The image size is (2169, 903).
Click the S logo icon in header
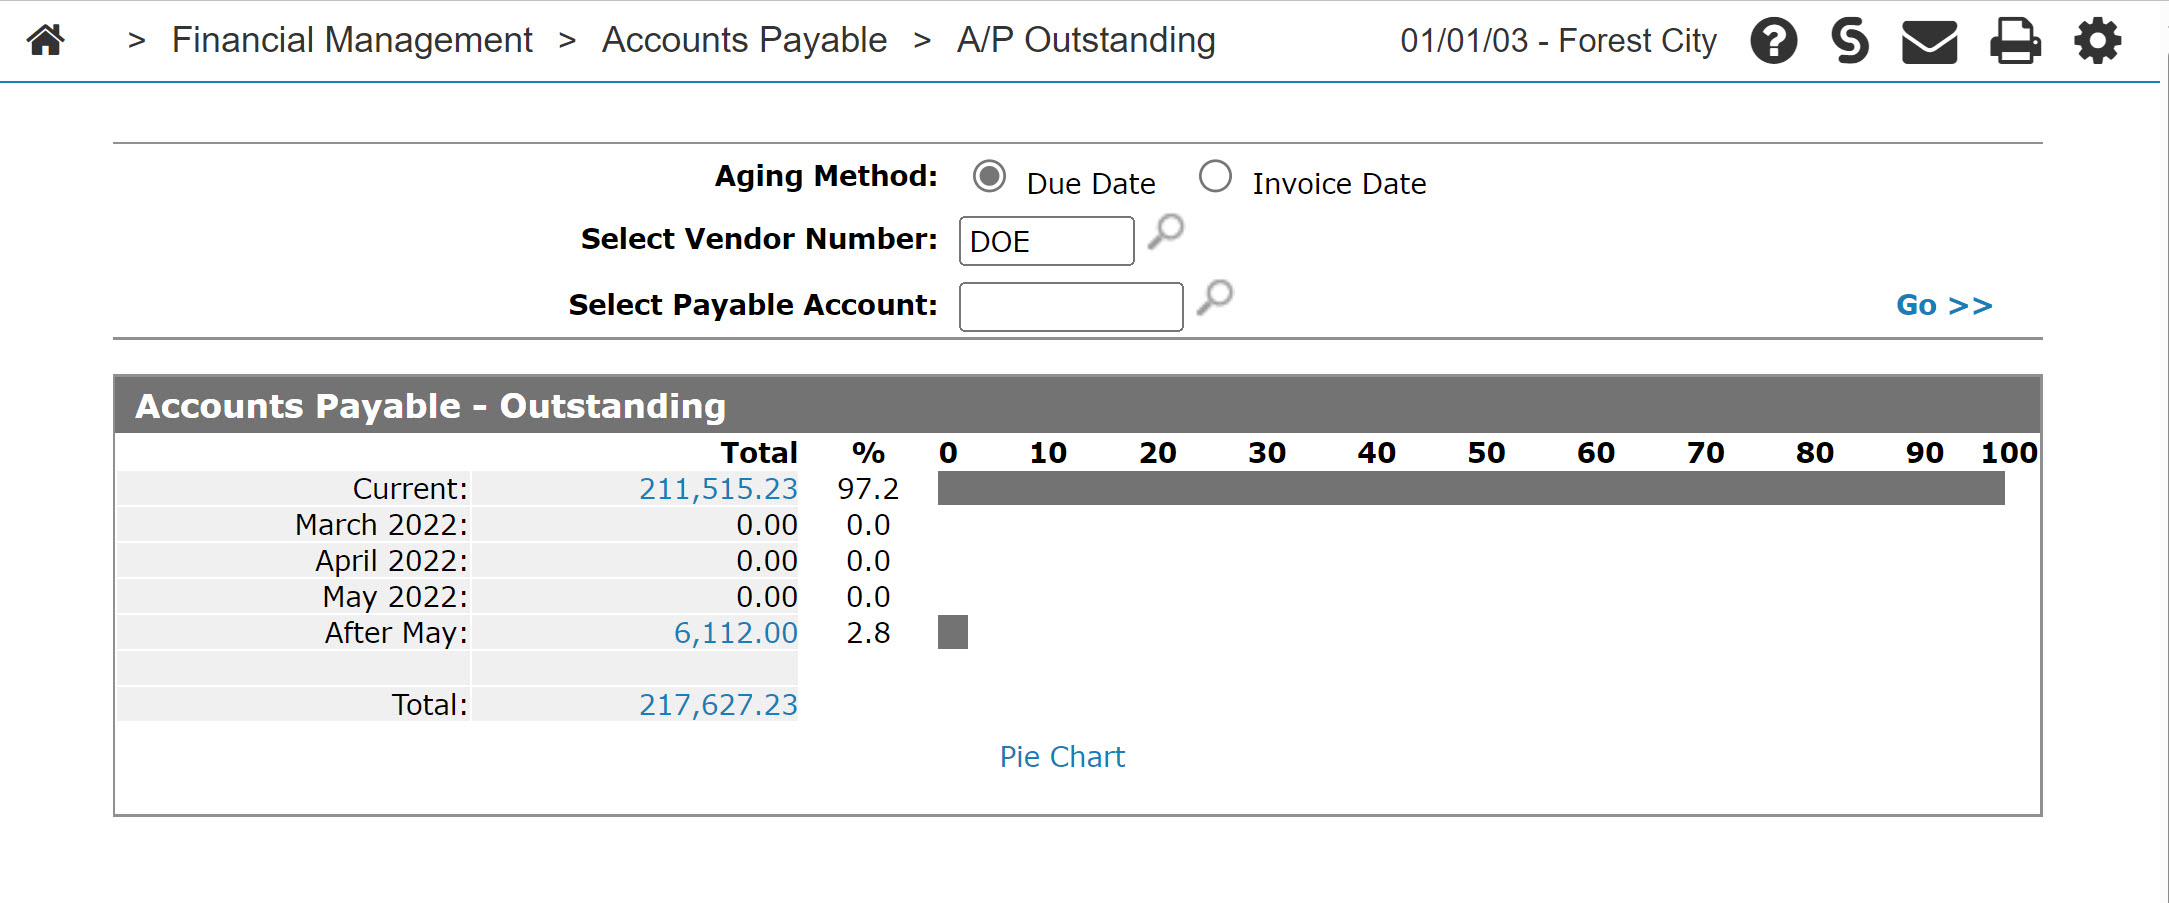click(x=1849, y=41)
